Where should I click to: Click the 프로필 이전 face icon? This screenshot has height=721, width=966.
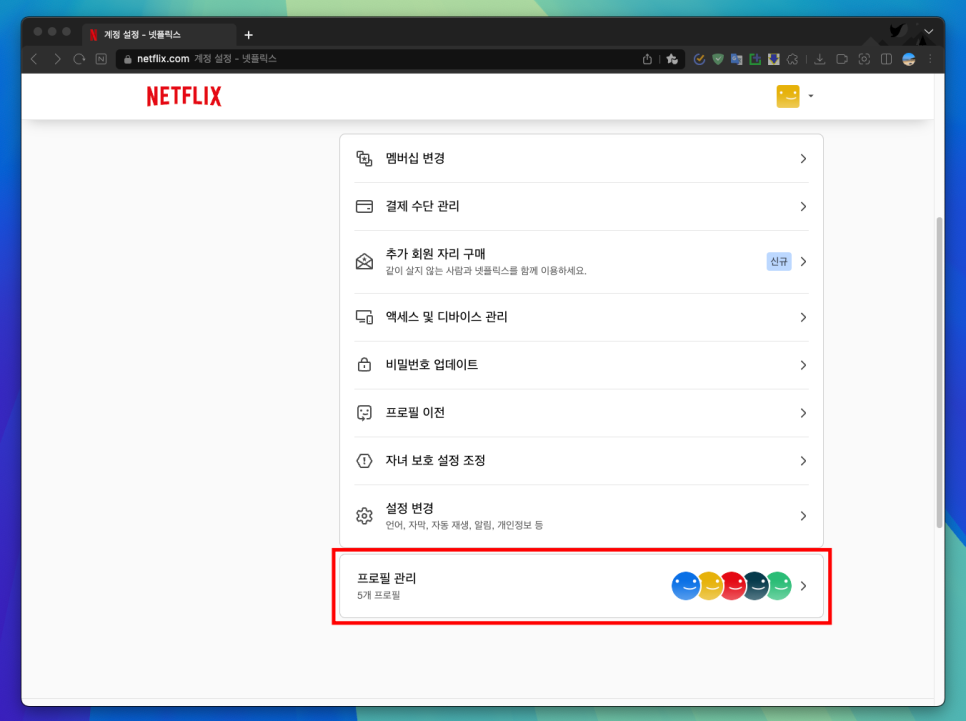pos(364,413)
